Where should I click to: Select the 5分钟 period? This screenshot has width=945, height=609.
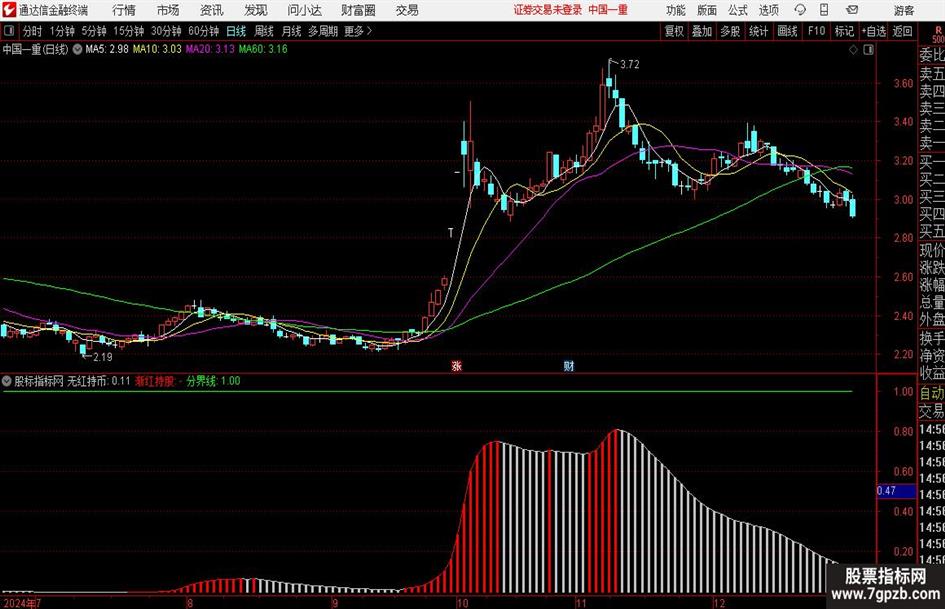click(x=93, y=31)
